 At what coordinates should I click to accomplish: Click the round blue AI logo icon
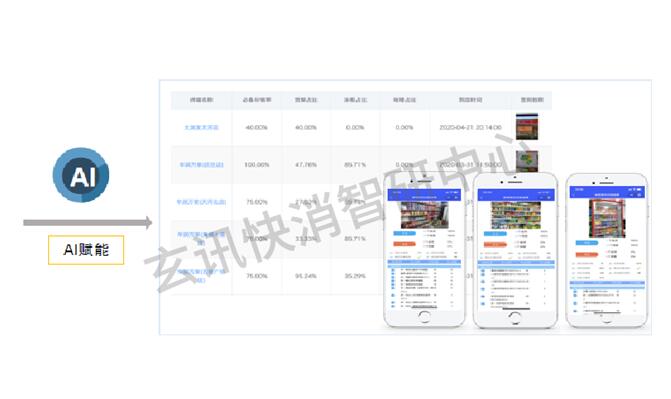point(81,175)
